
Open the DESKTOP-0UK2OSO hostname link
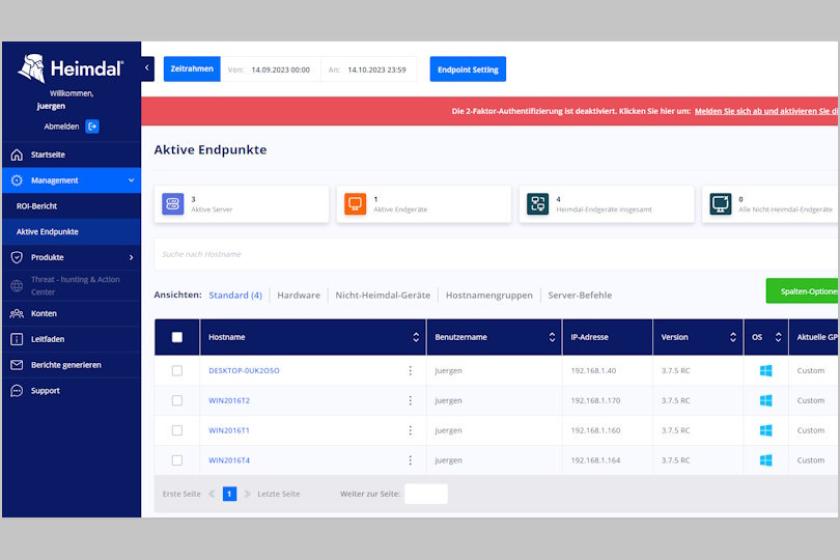coord(244,371)
